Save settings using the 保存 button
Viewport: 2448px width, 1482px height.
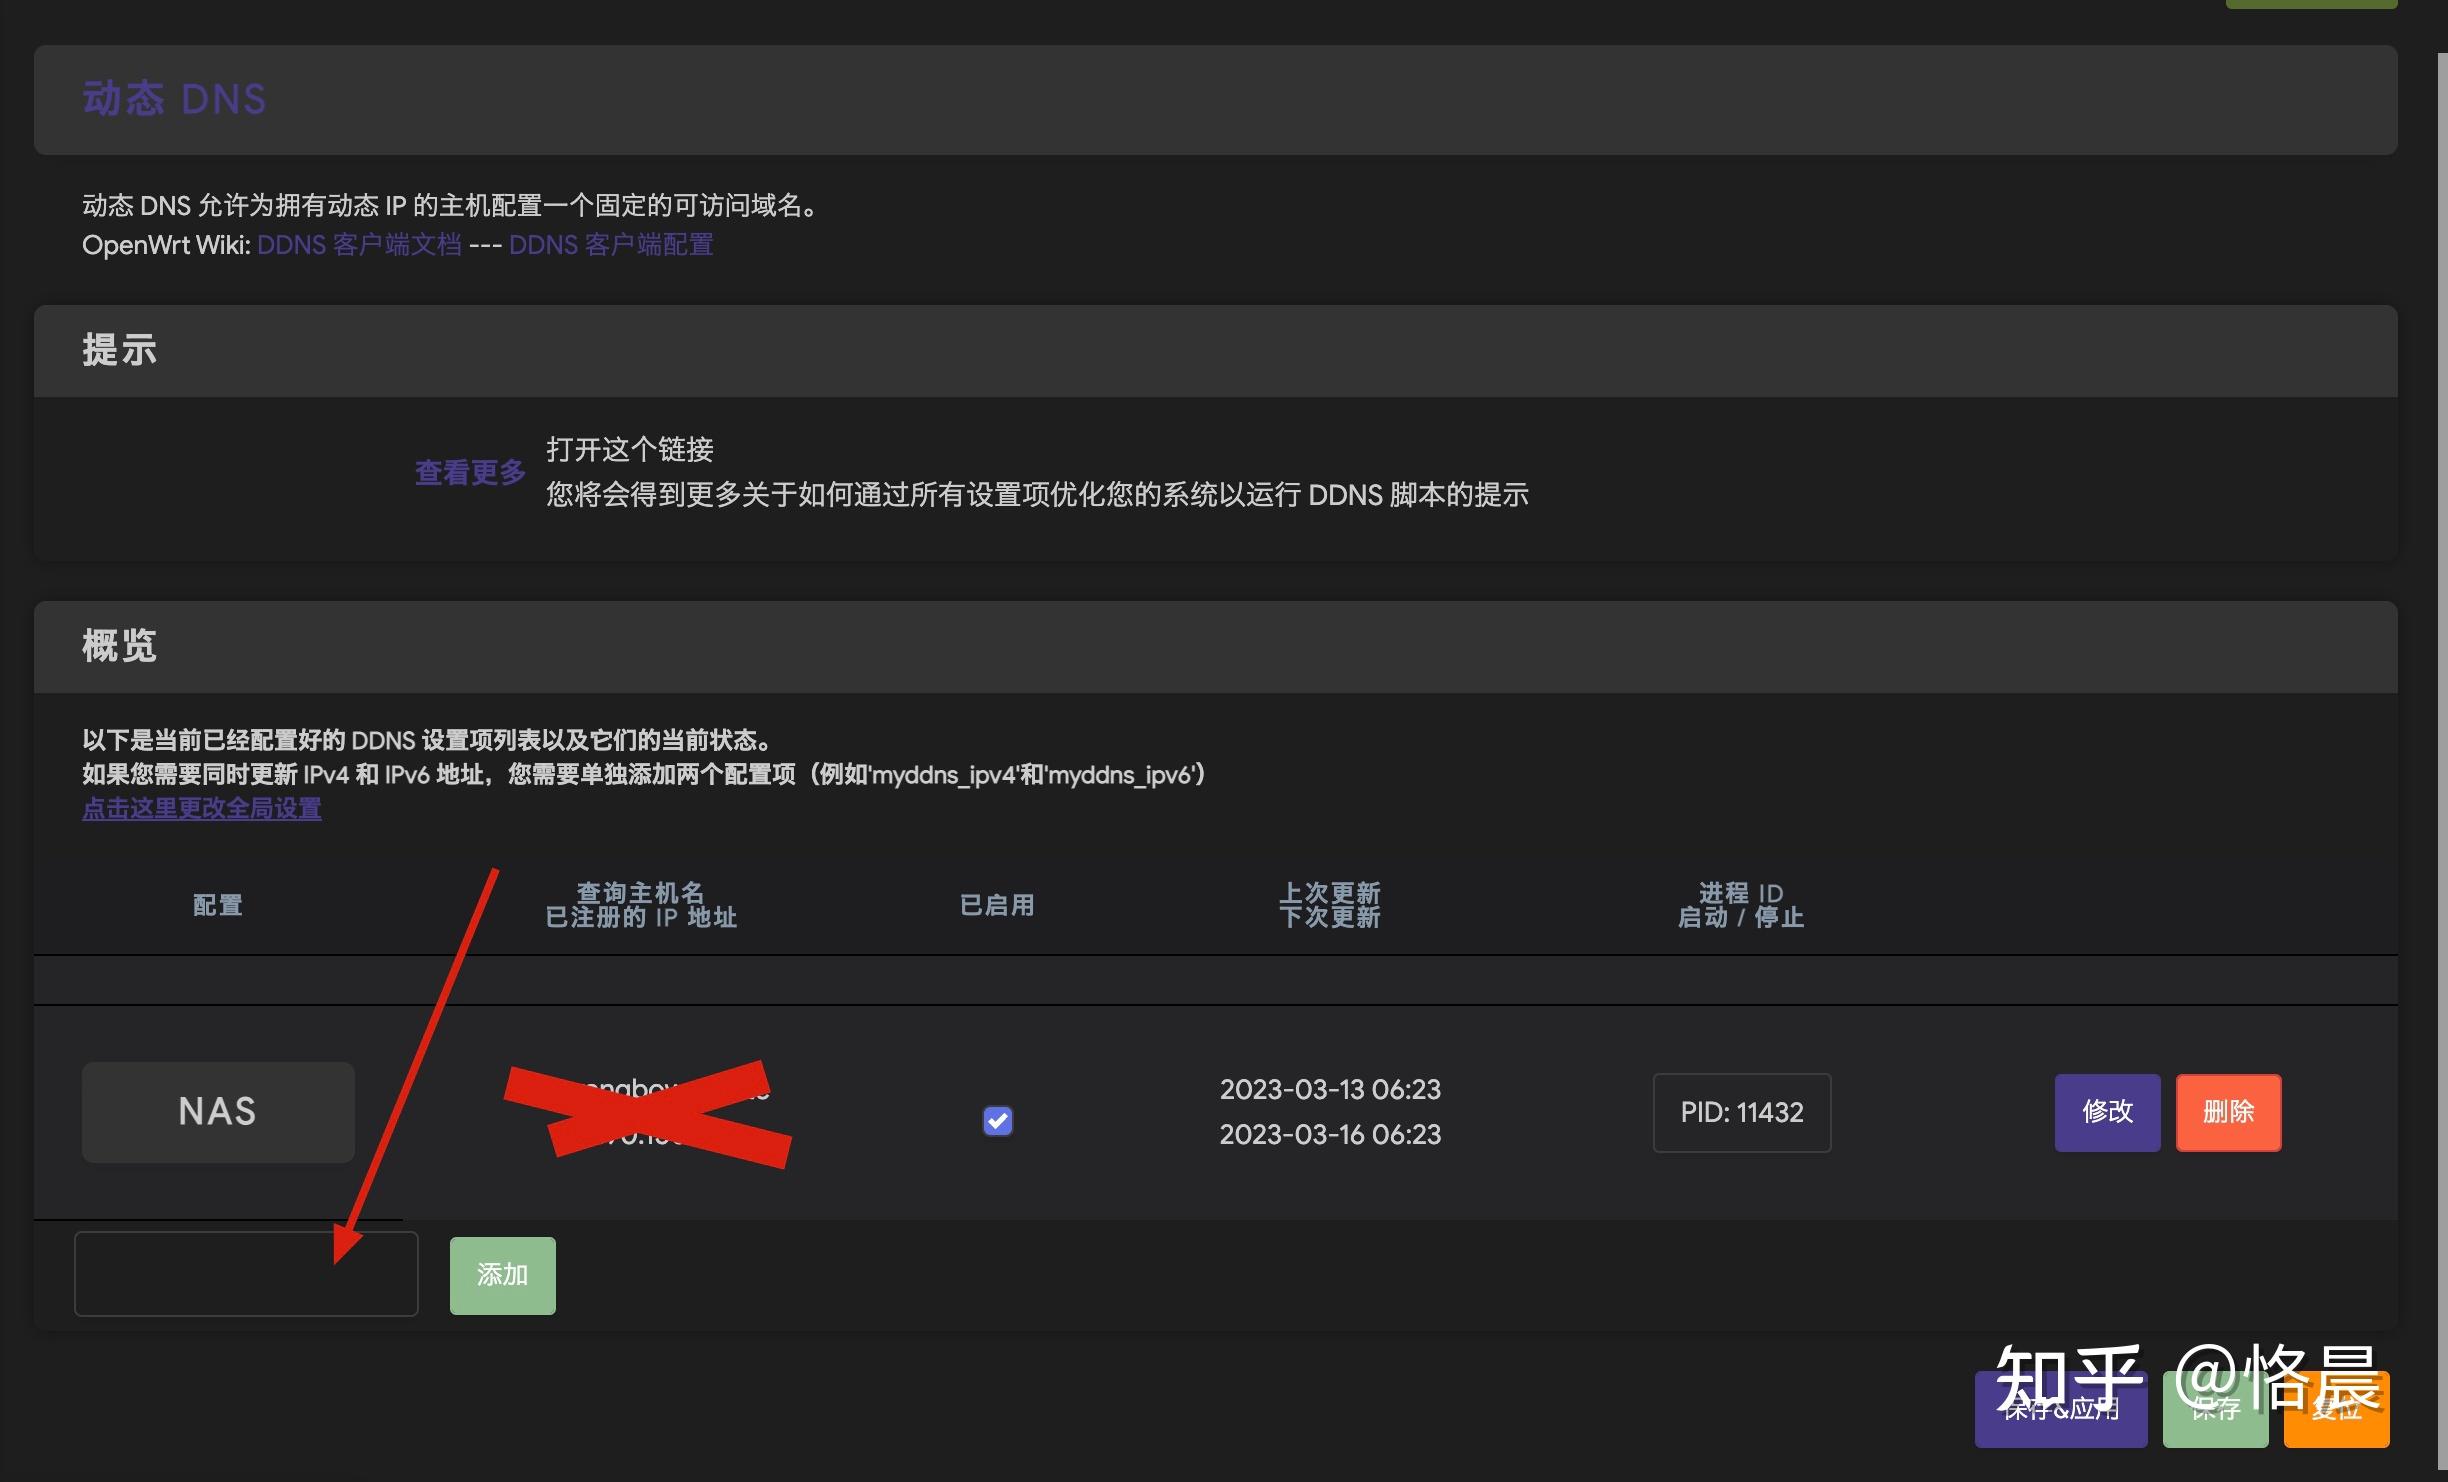[x=2215, y=1410]
